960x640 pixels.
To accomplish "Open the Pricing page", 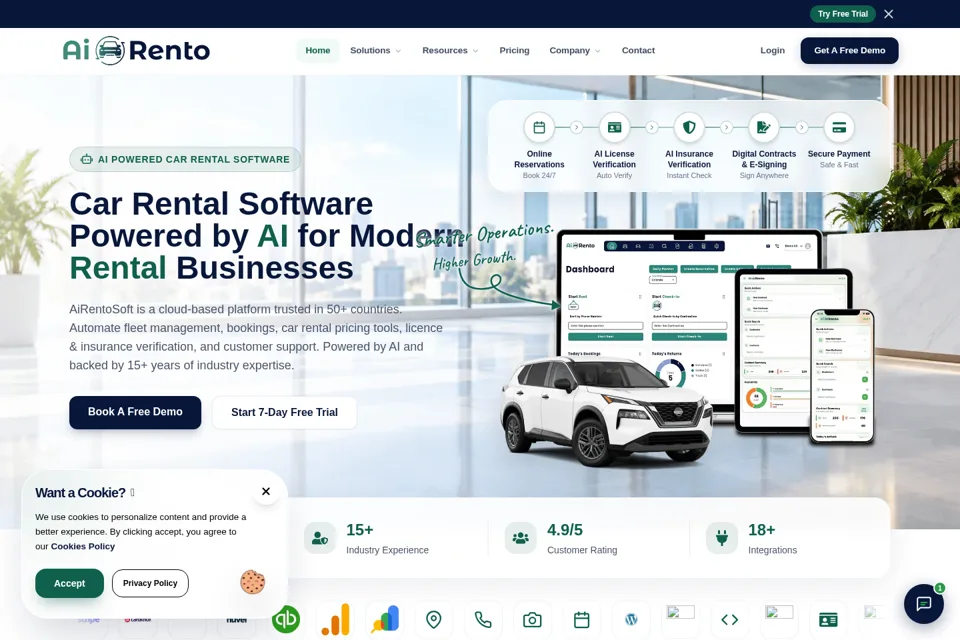I will [x=514, y=50].
